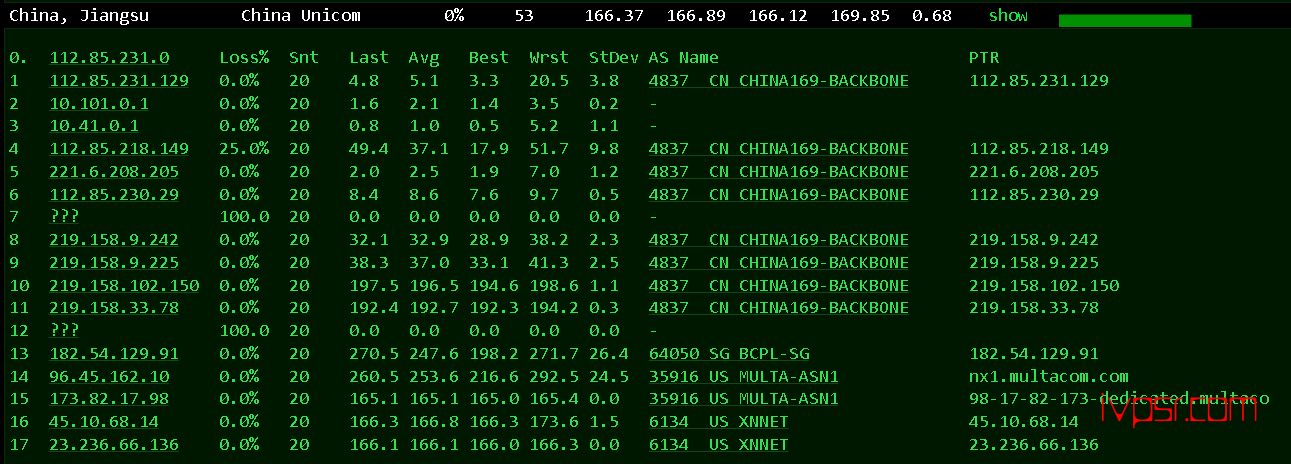This screenshot has height=464, width=1291.
Task: Click the AS Name column header
Action: (684, 58)
